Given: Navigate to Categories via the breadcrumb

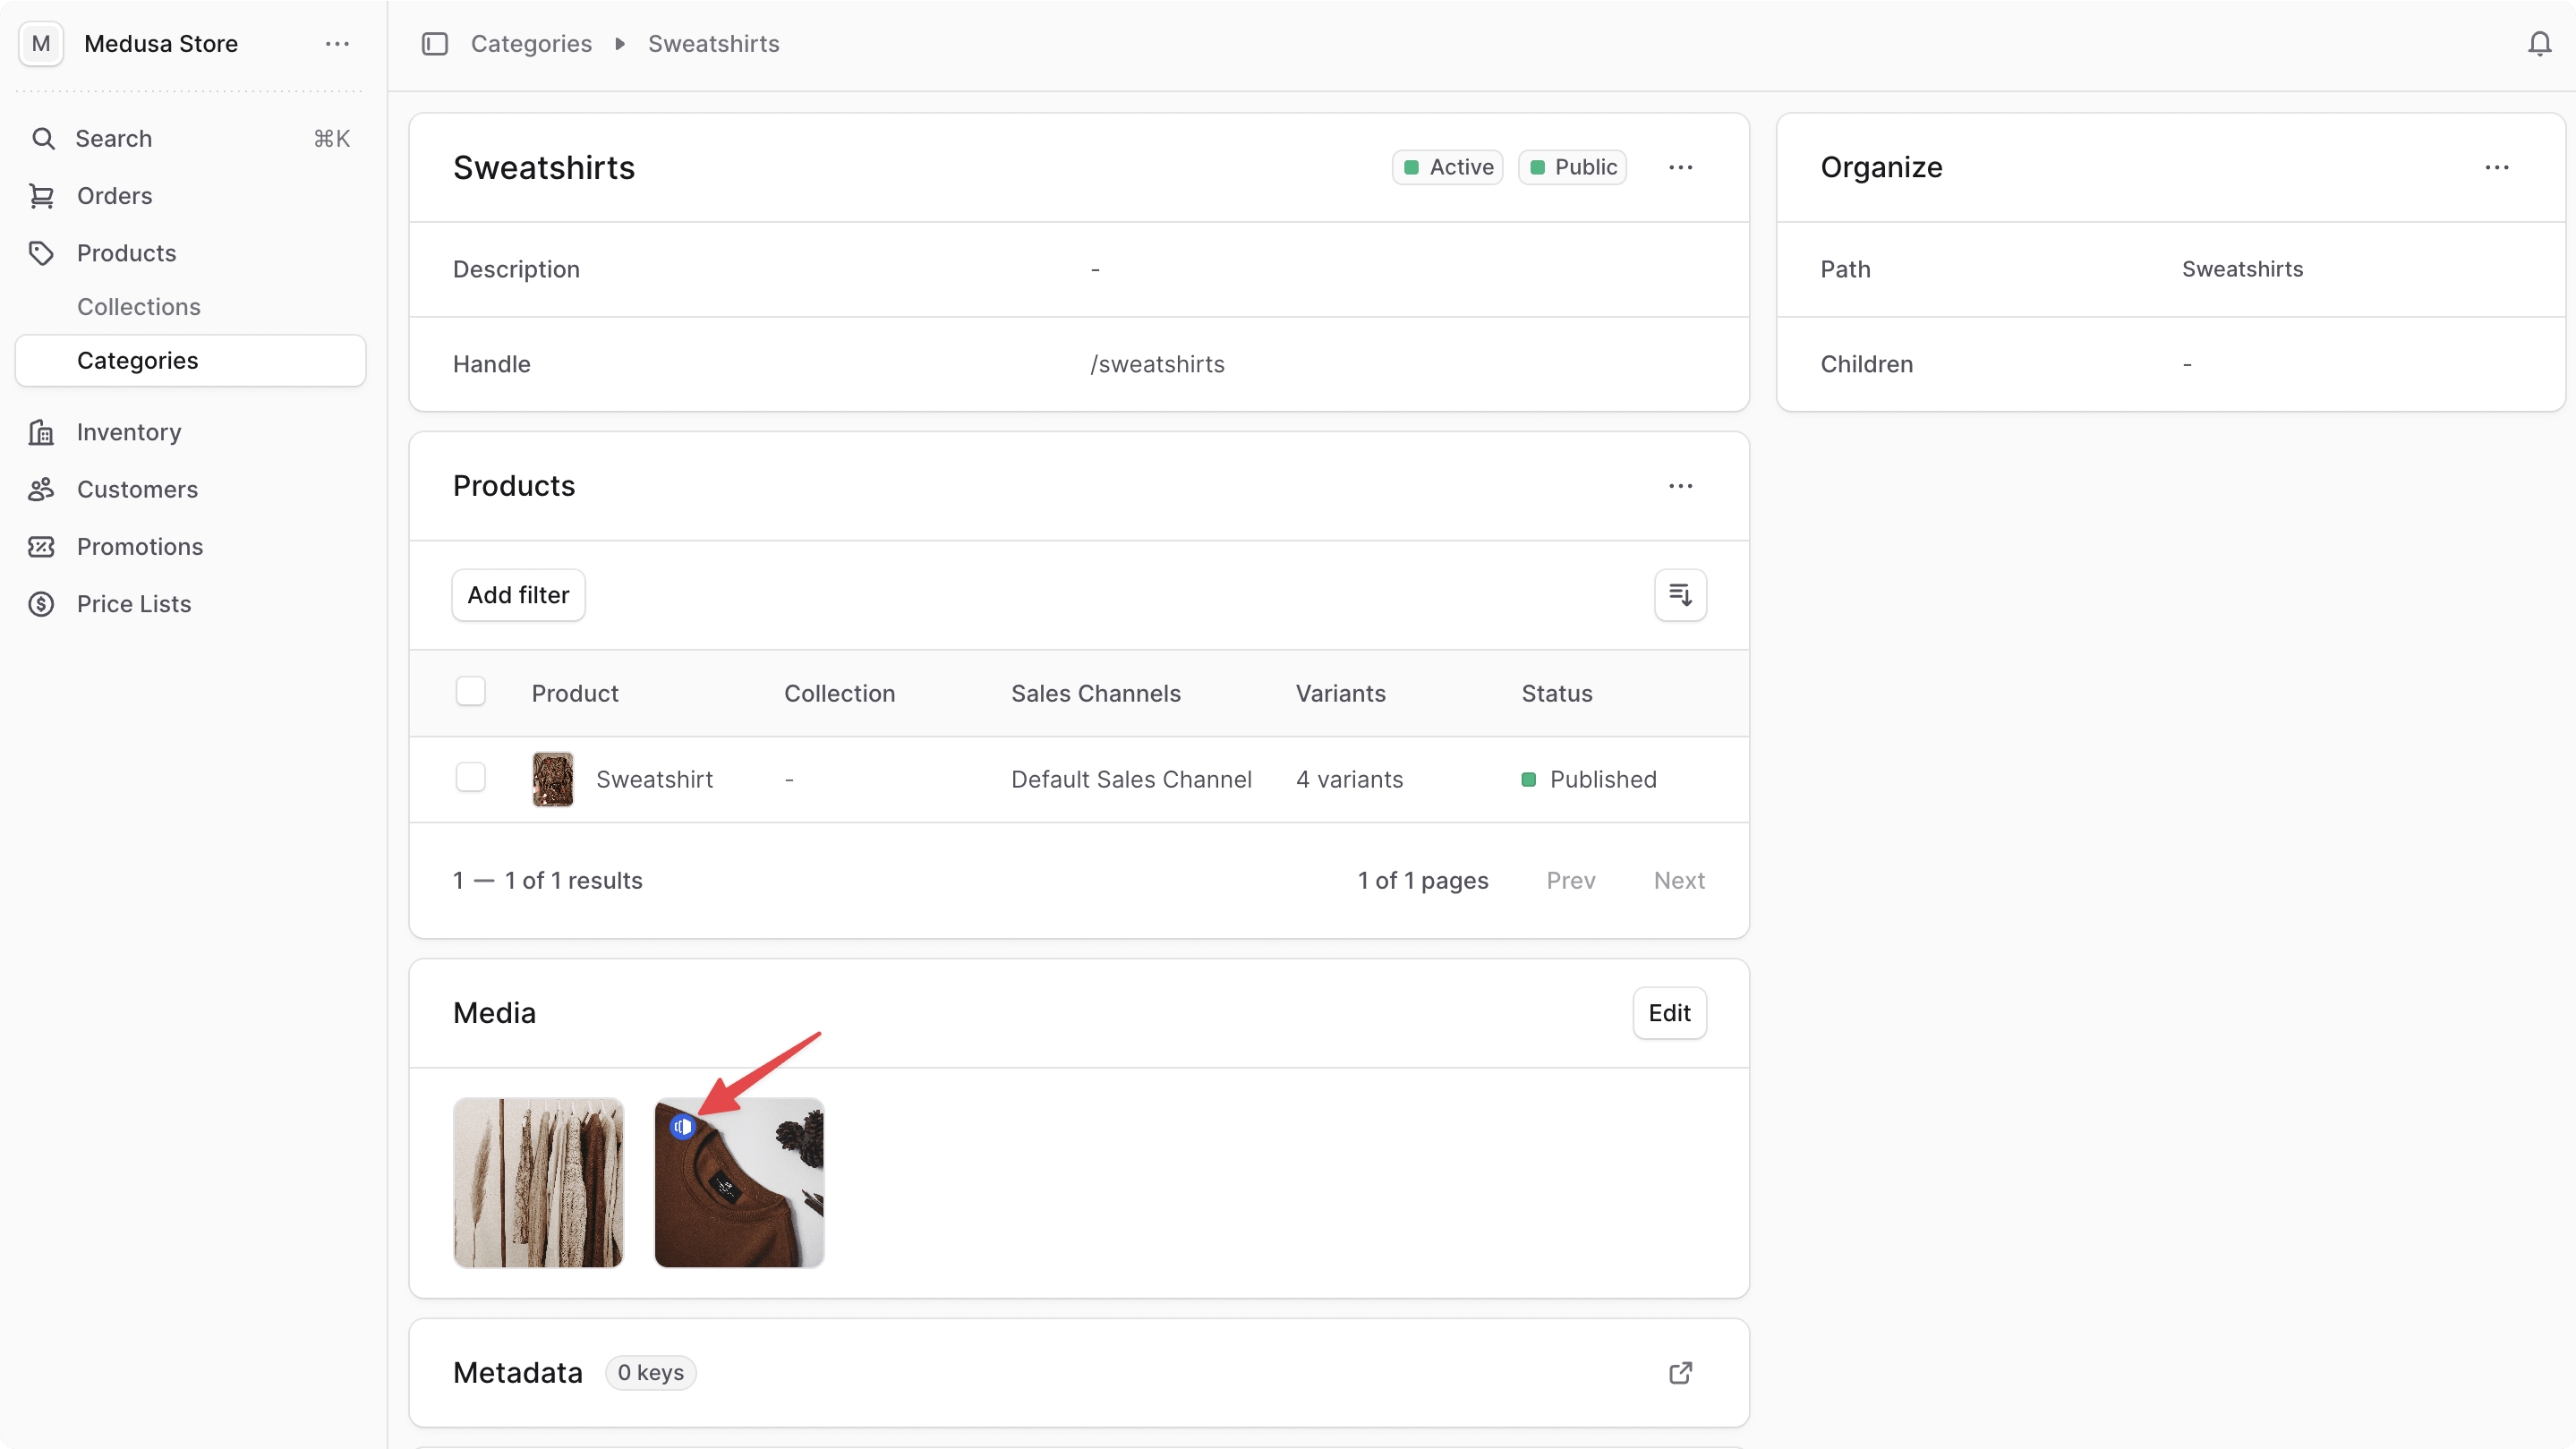Looking at the screenshot, I should [x=531, y=43].
